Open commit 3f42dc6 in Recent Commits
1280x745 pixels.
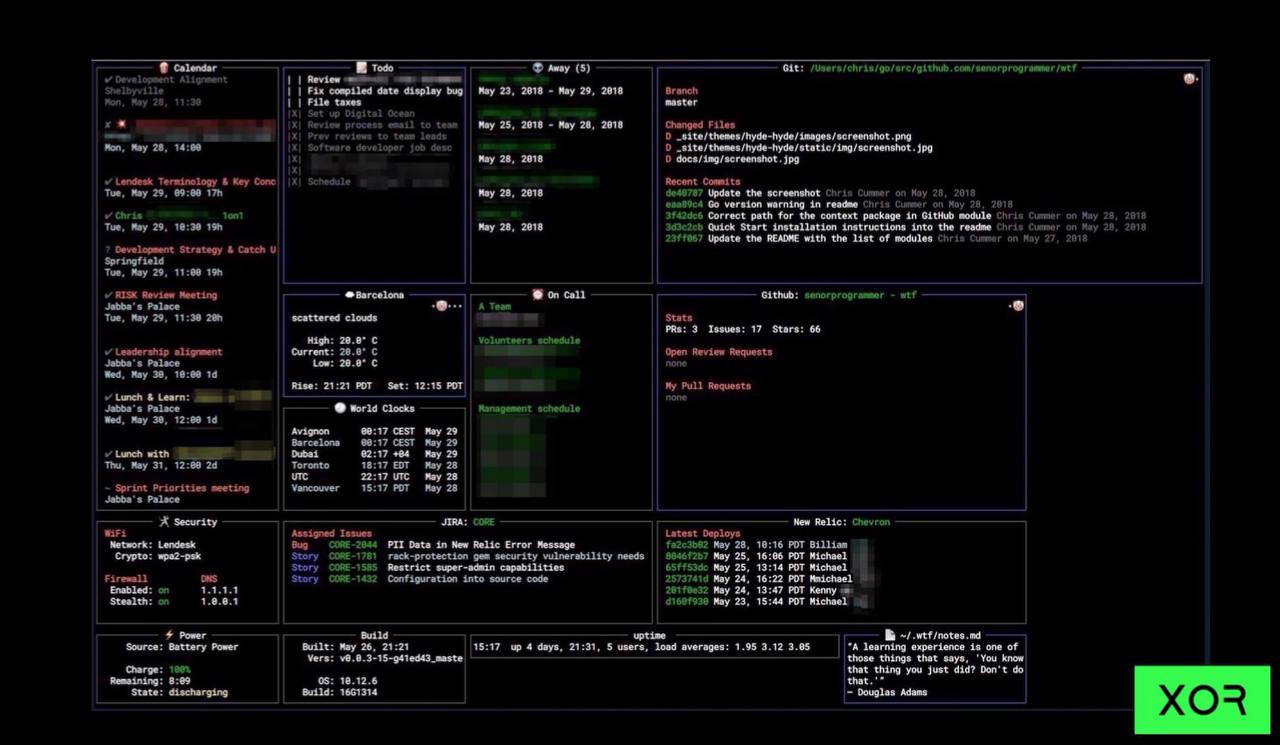pyautogui.click(x=684, y=216)
